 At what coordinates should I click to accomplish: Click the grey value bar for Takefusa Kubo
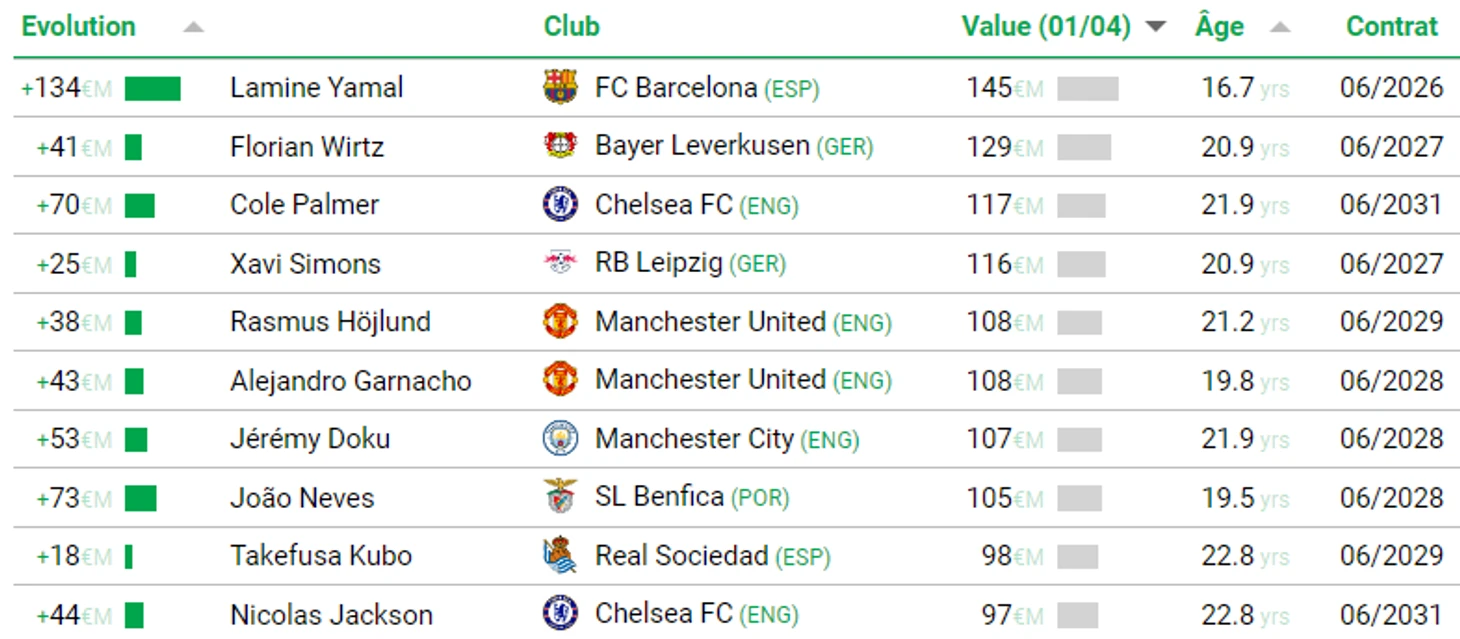[x=1077, y=556]
